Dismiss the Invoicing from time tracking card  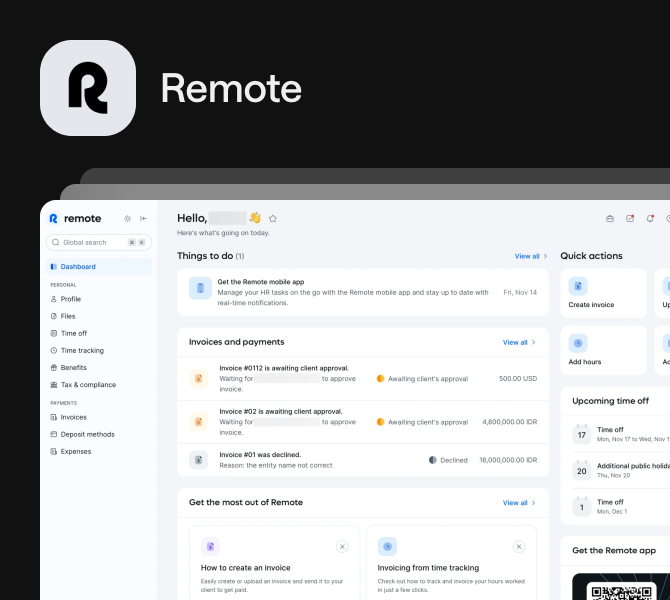point(519,547)
